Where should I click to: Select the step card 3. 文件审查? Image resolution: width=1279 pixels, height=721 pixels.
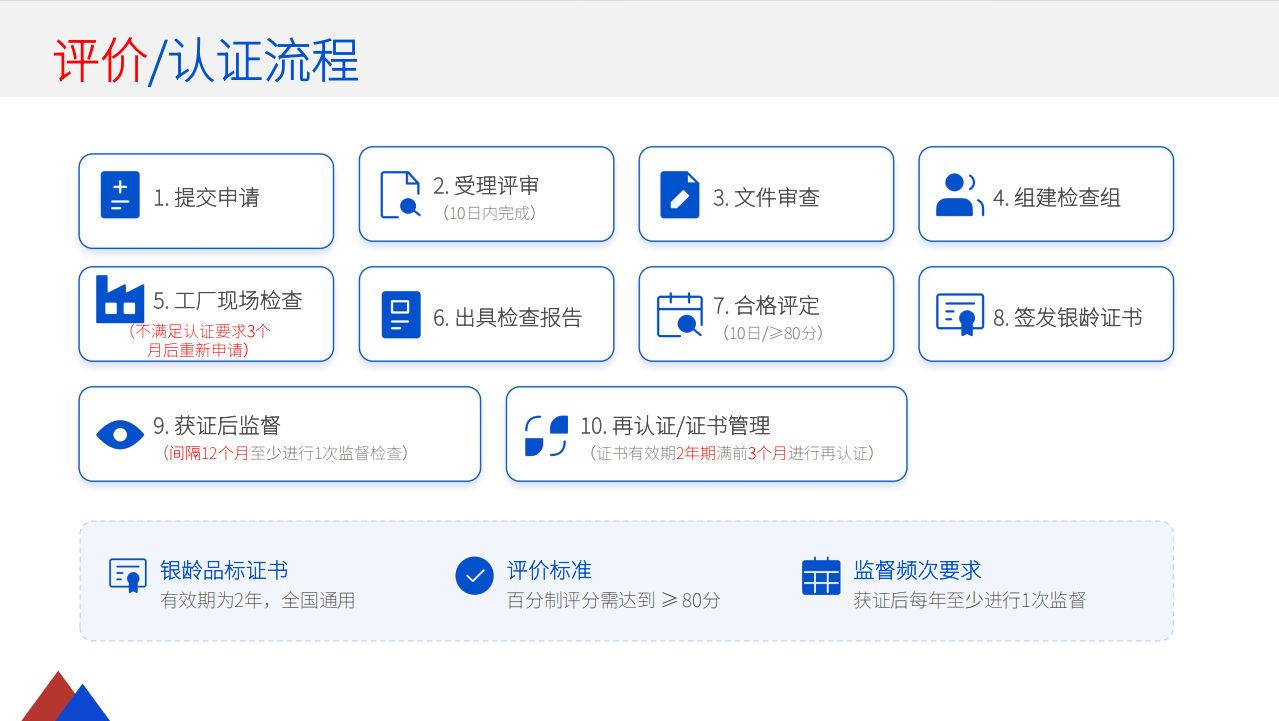(x=766, y=194)
